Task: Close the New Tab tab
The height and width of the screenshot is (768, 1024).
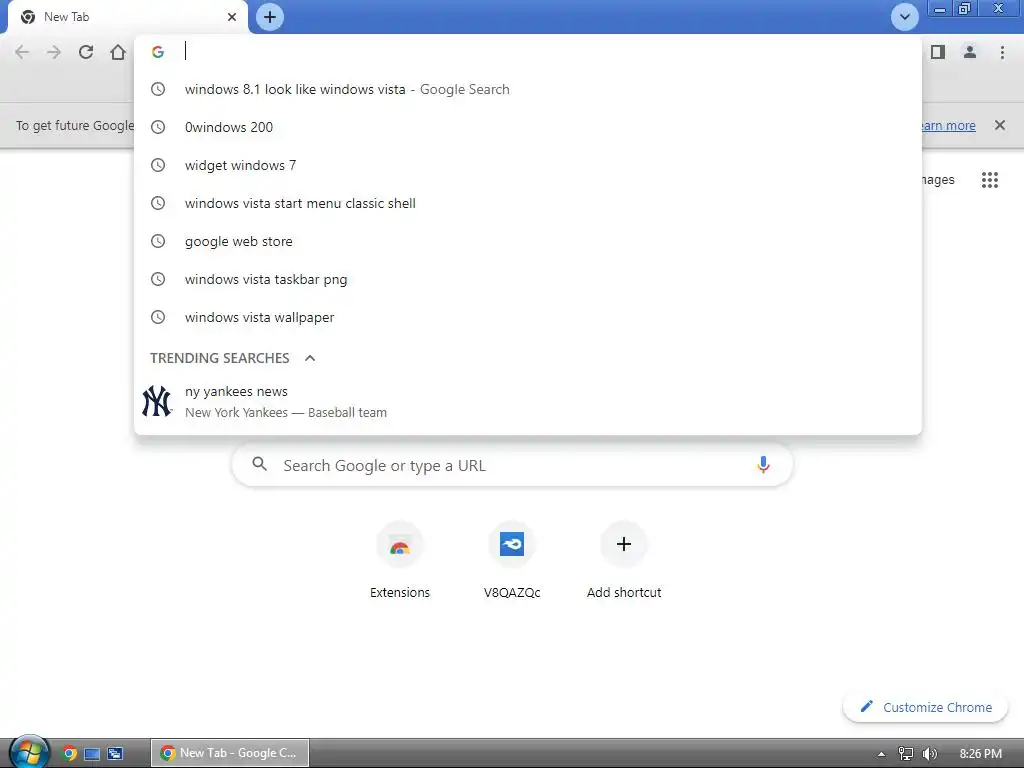Action: [x=232, y=17]
